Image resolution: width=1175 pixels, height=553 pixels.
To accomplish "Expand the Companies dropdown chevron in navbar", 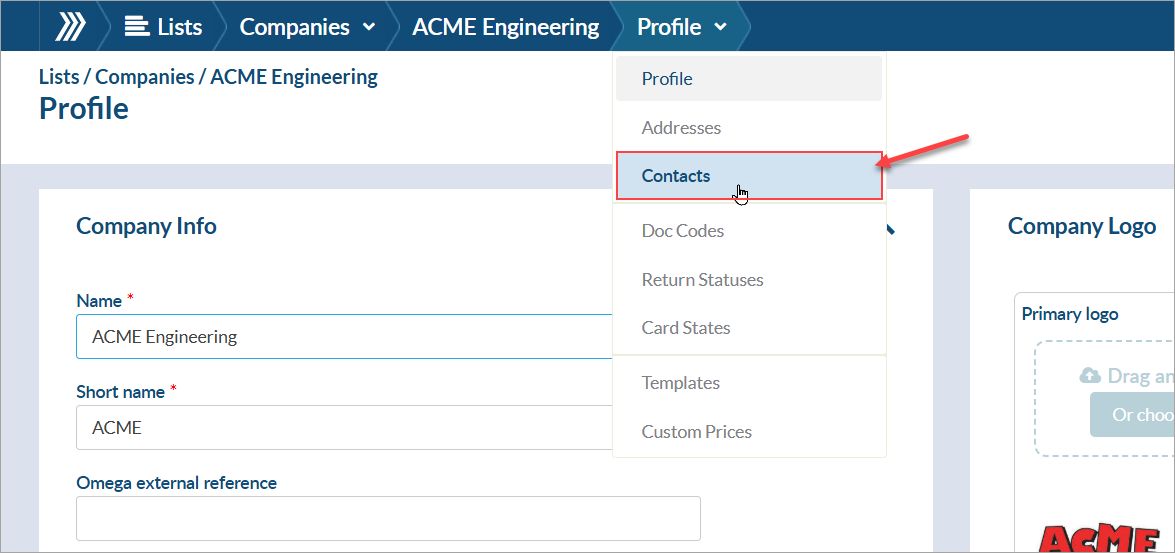I will pyautogui.click(x=368, y=28).
